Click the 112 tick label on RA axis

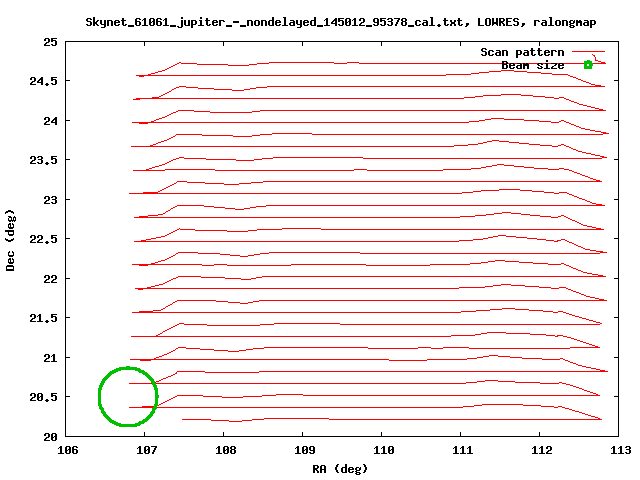(x=541, y=450)
